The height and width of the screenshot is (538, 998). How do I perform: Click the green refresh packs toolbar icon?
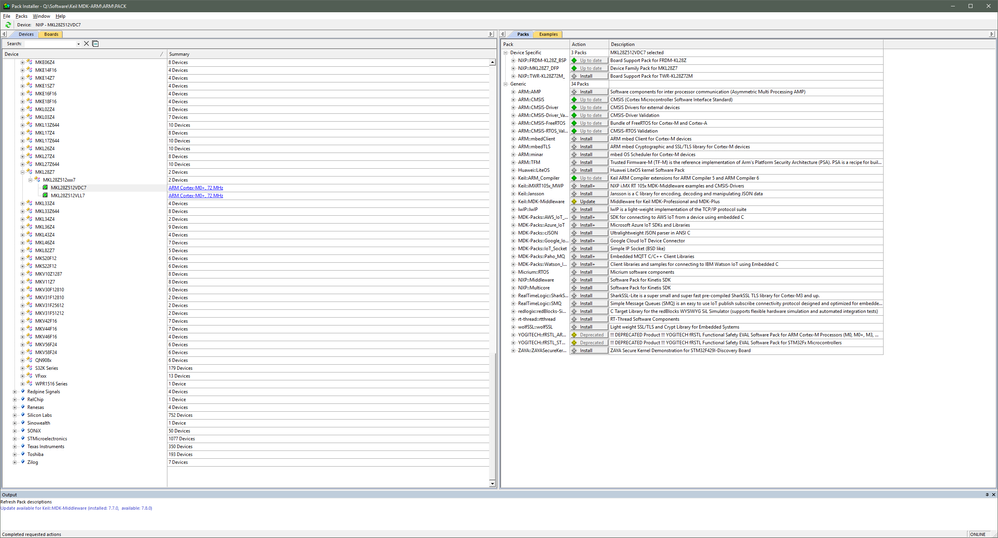click(8, 25)
